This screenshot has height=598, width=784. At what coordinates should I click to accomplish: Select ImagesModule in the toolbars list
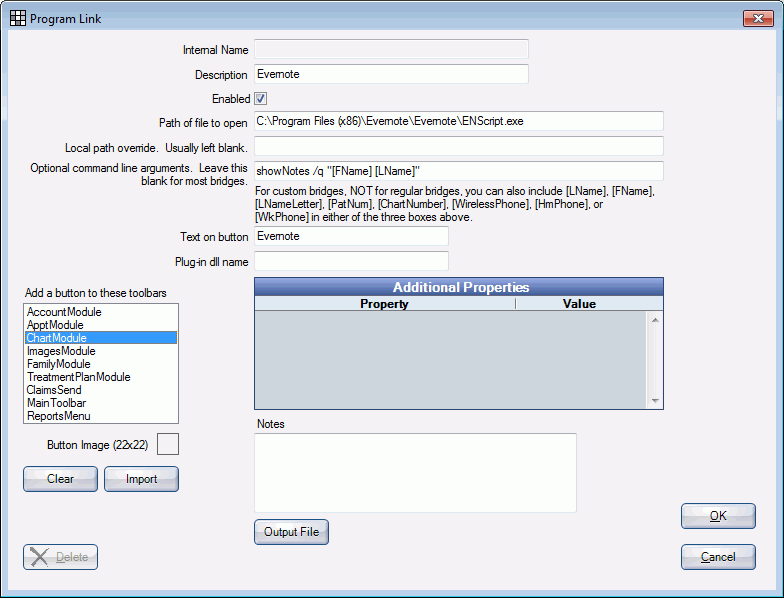100,351
